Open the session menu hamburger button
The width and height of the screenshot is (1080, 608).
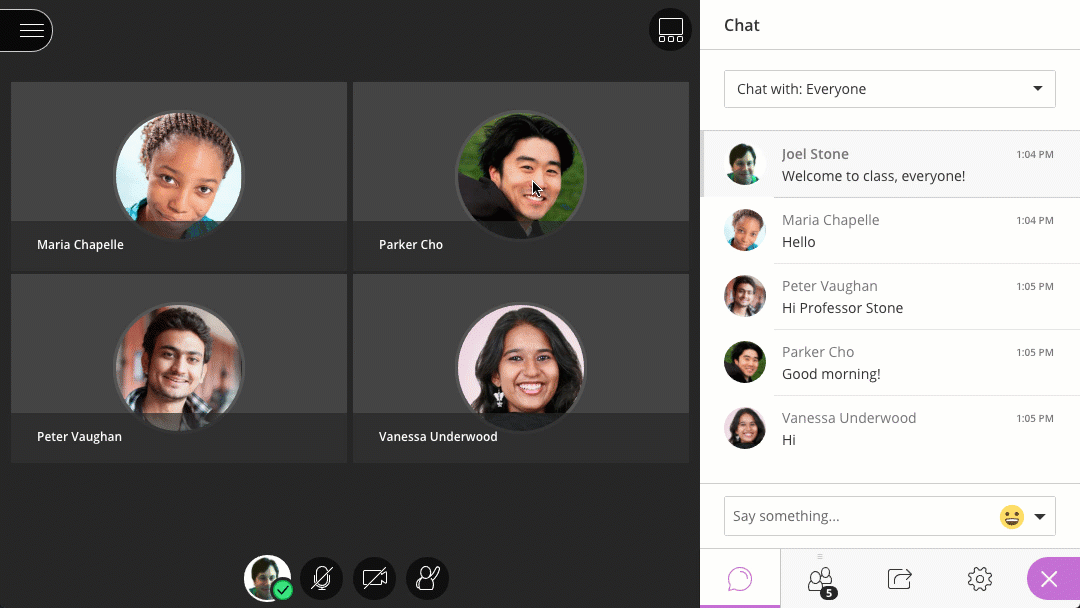[x=28, y=30]
